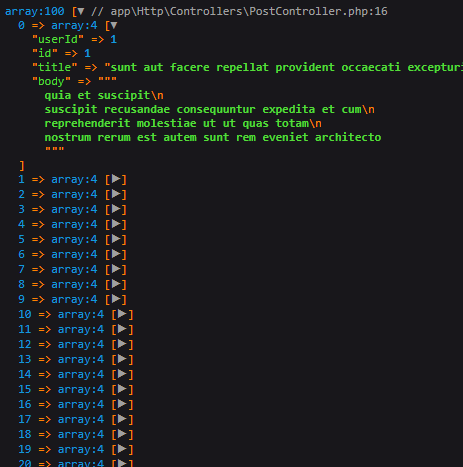
Task: Expand array entry at index 13
Action: click(123, 359)
